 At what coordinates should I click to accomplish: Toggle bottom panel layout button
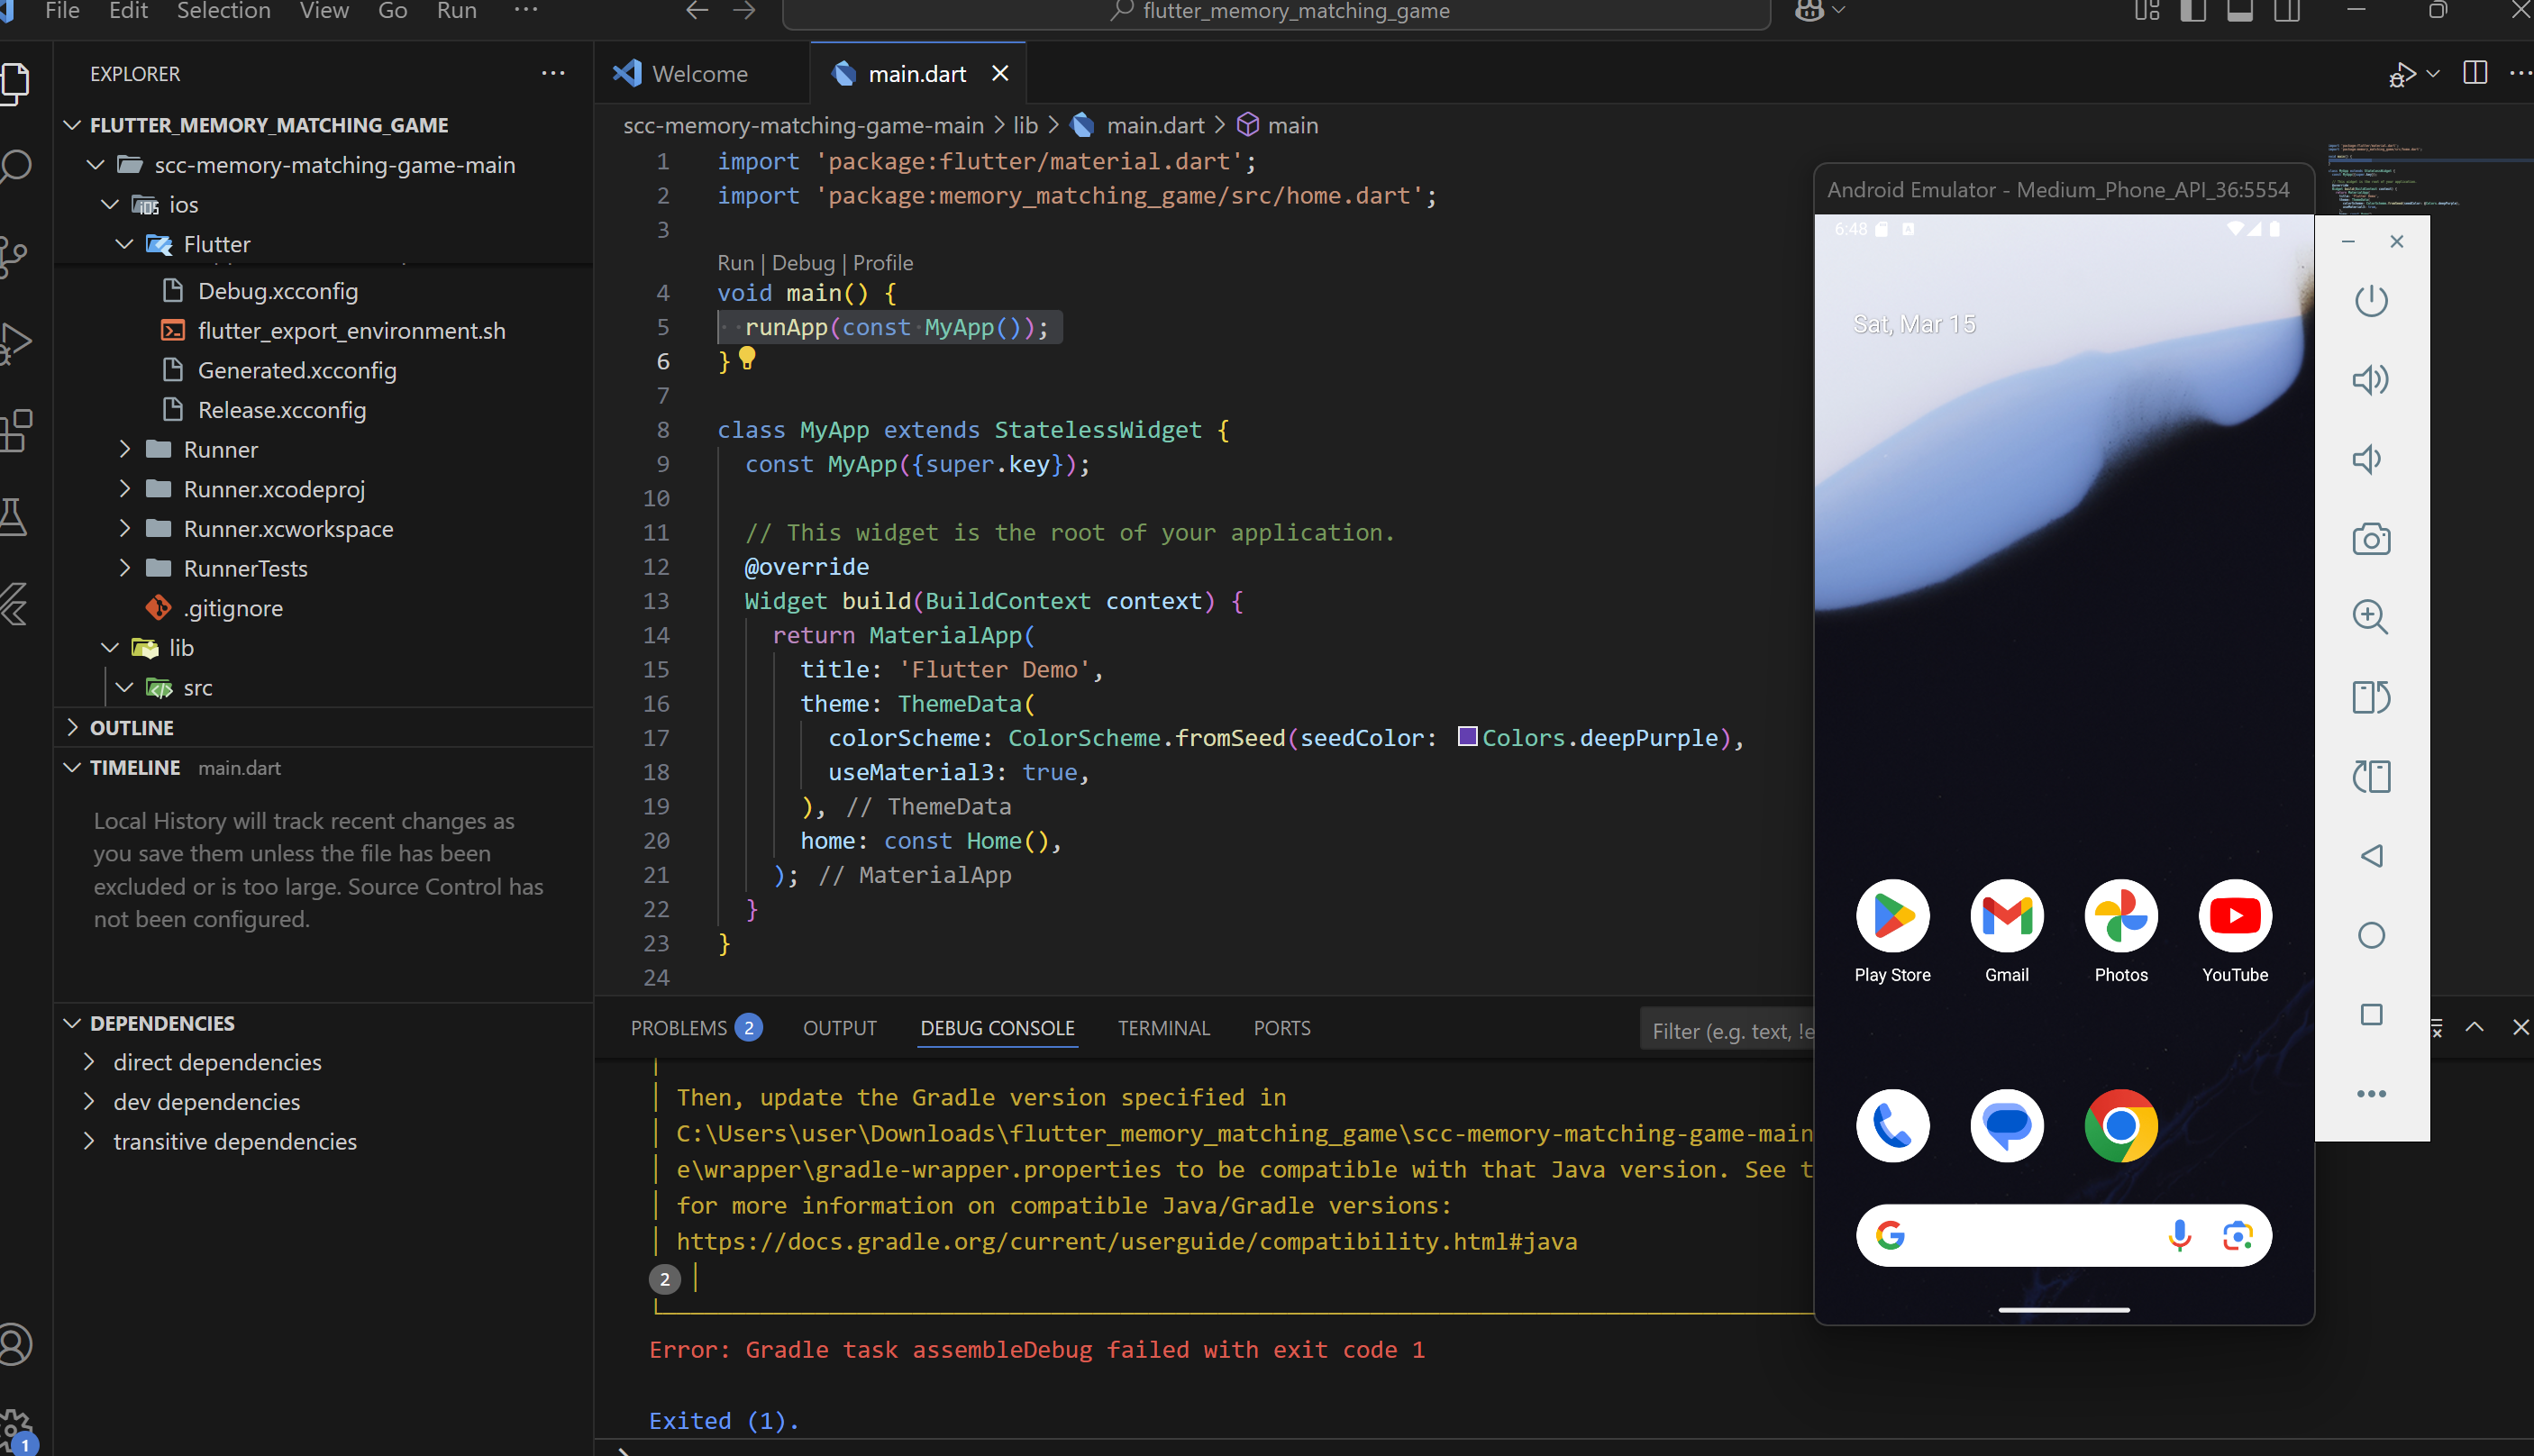2240,11
